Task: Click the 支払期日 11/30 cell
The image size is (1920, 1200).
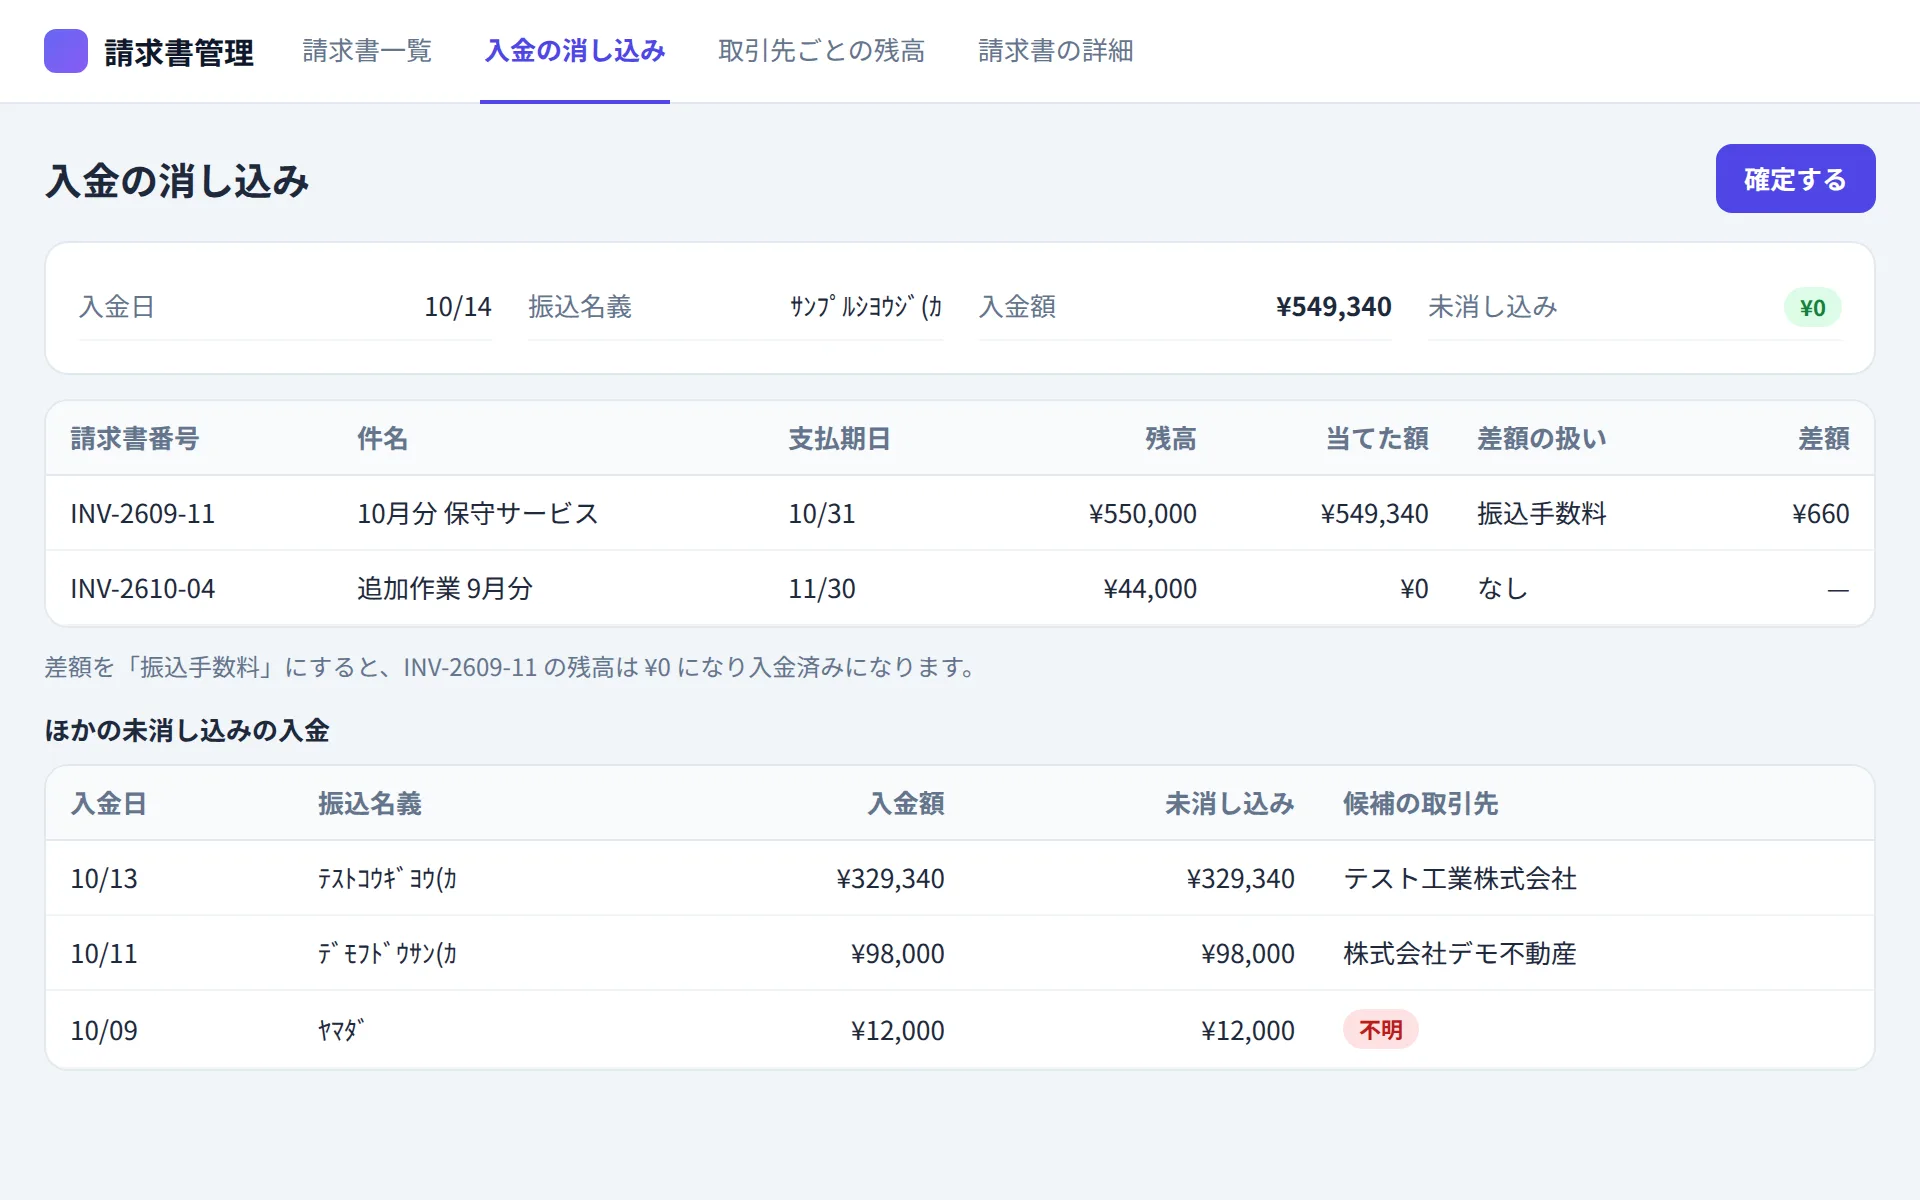Action: tap(822, 589)
